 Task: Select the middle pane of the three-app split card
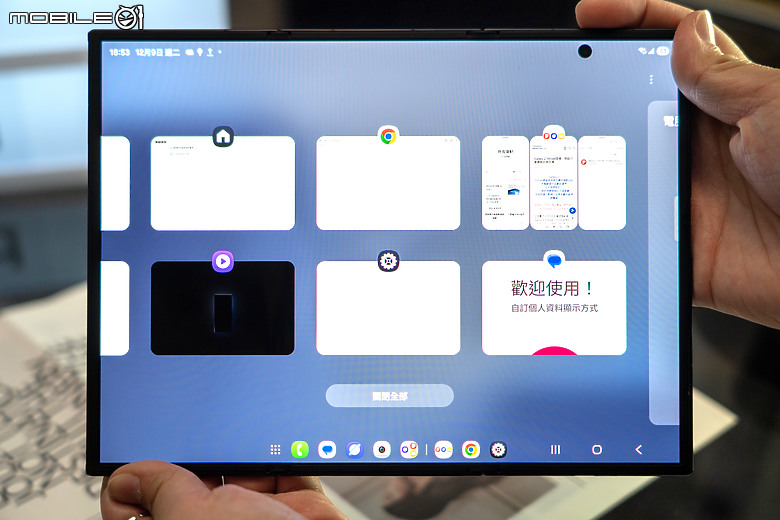[553, 183]
